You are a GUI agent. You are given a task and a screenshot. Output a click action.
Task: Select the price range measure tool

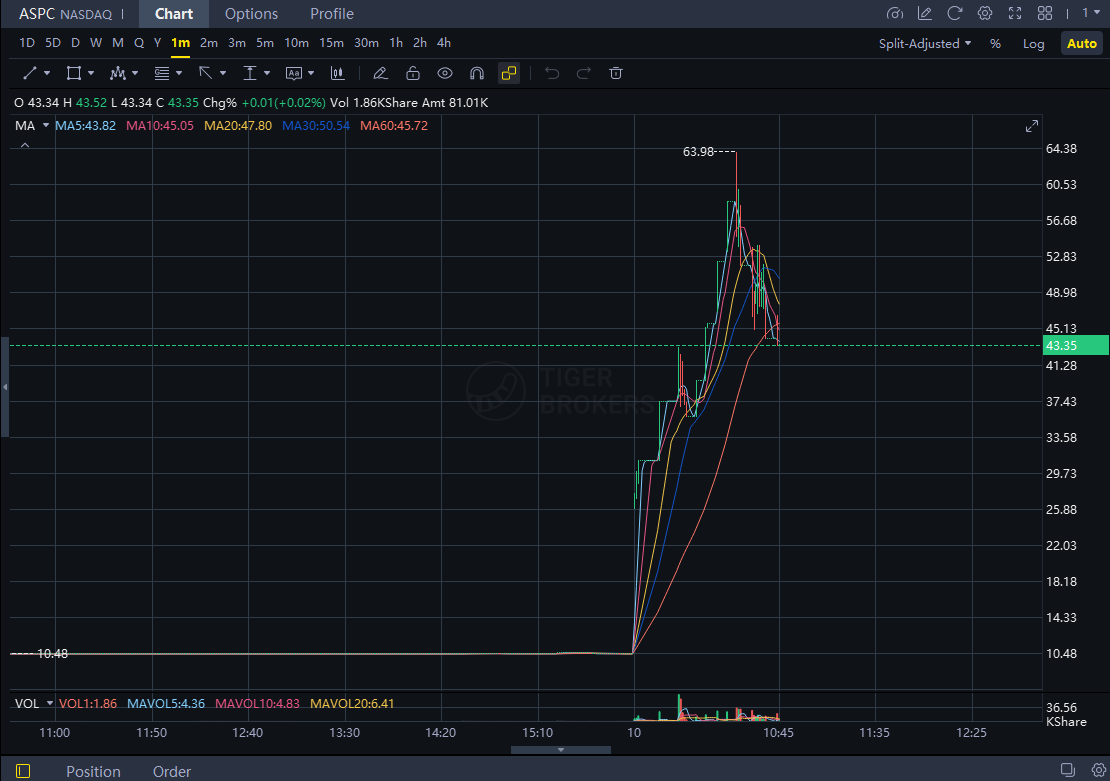pos(250,73)
